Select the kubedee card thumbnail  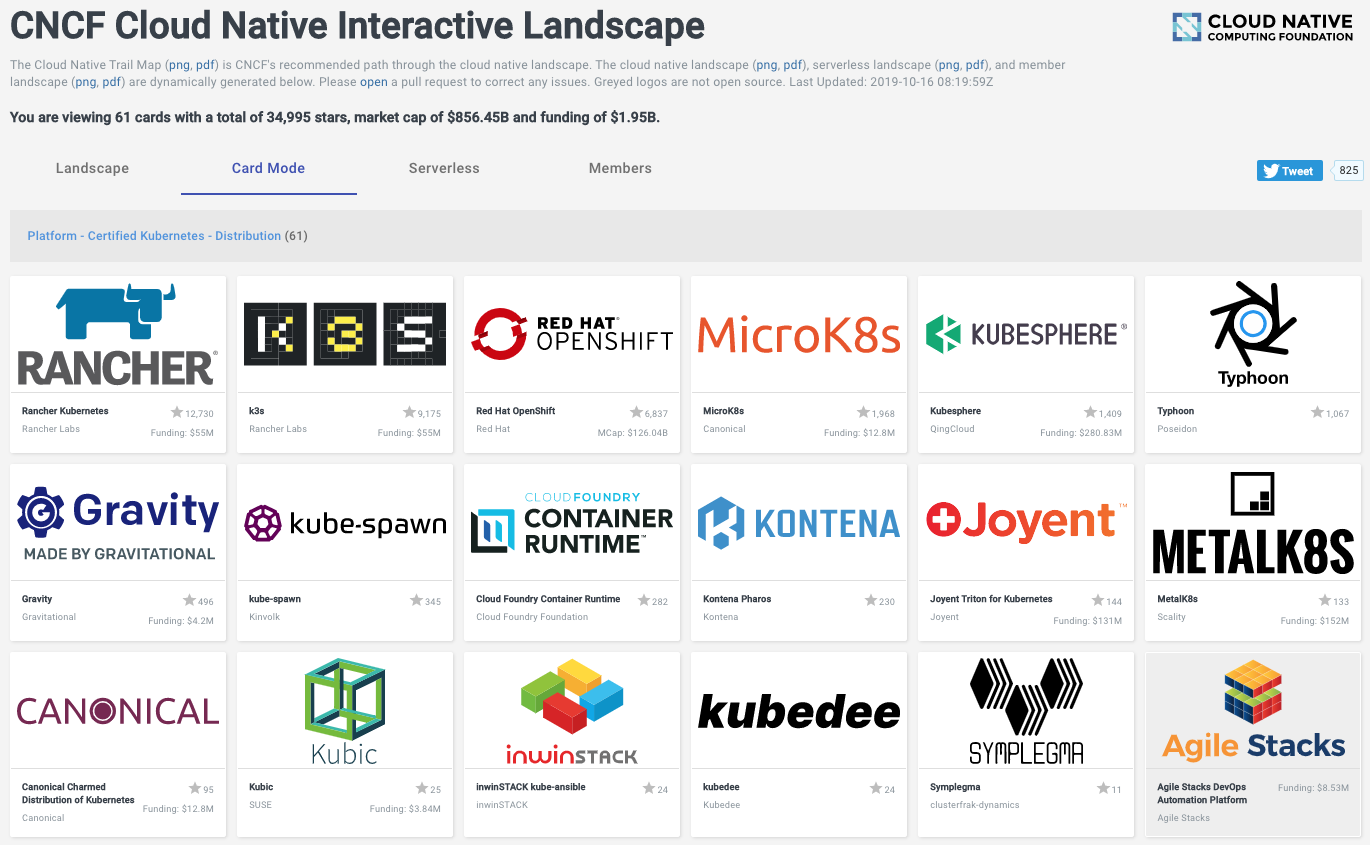pyautogui.click(x=798, y=710)
